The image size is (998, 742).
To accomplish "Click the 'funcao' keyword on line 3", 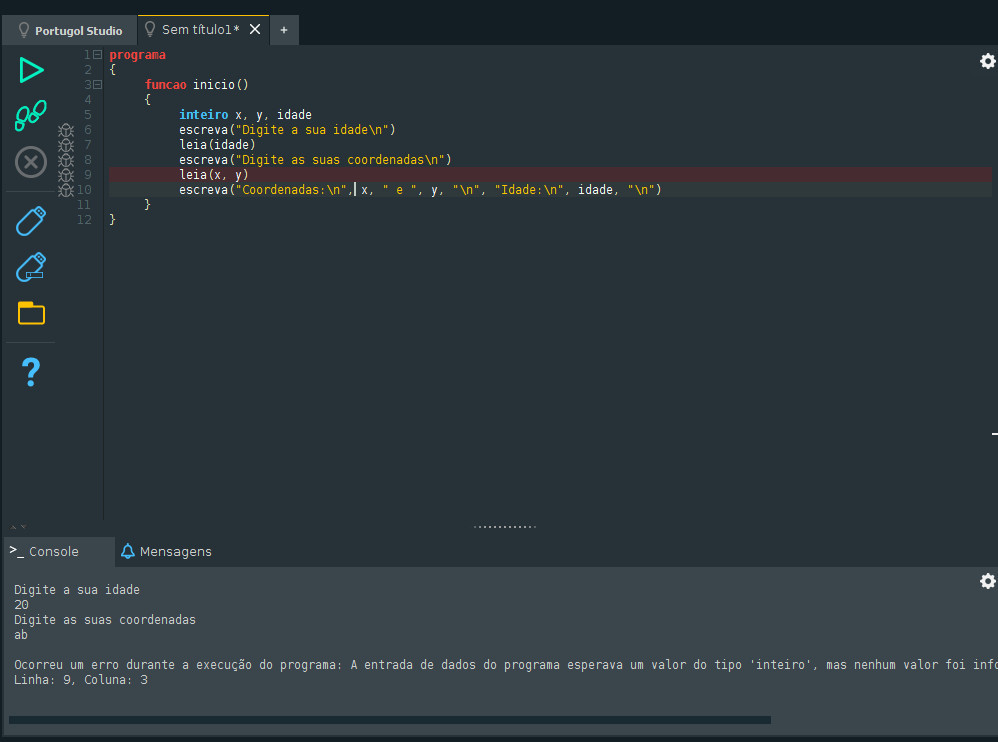I will pos(165,85).
